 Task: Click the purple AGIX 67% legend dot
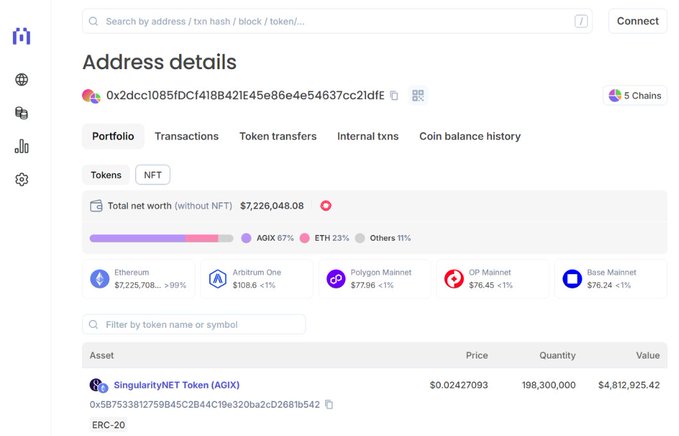[x=246, y=238]
